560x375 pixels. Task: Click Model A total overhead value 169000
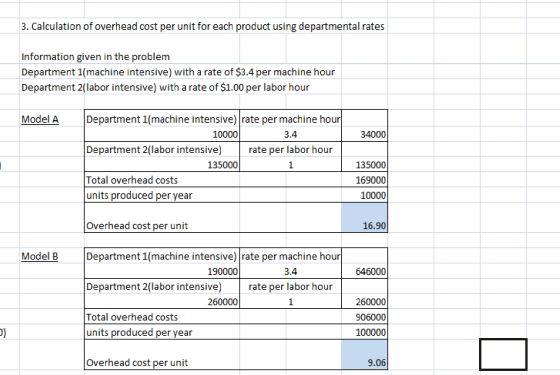point(364,180)
